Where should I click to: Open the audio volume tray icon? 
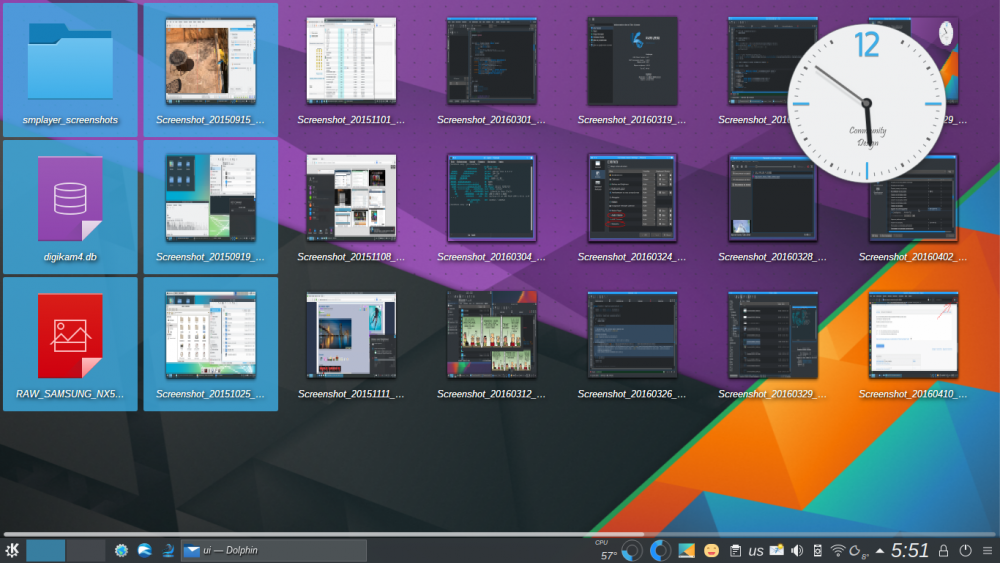click(797, 550)
